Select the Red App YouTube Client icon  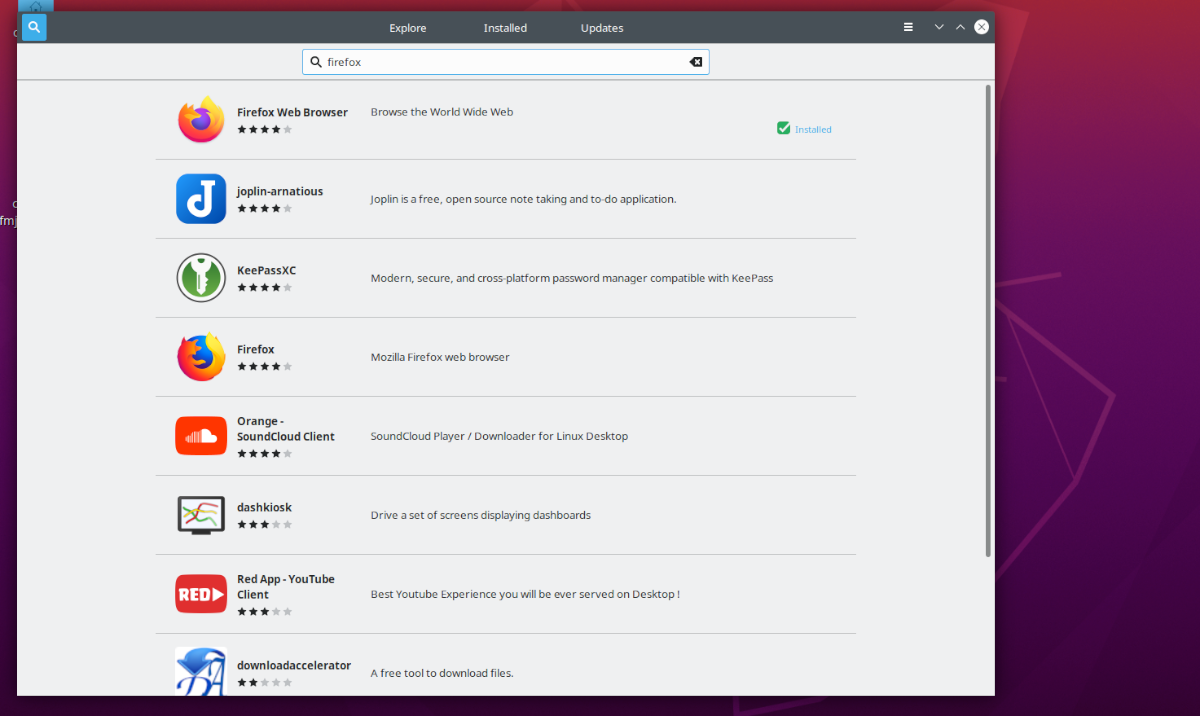pyautogui.click(x=200, y=593)
